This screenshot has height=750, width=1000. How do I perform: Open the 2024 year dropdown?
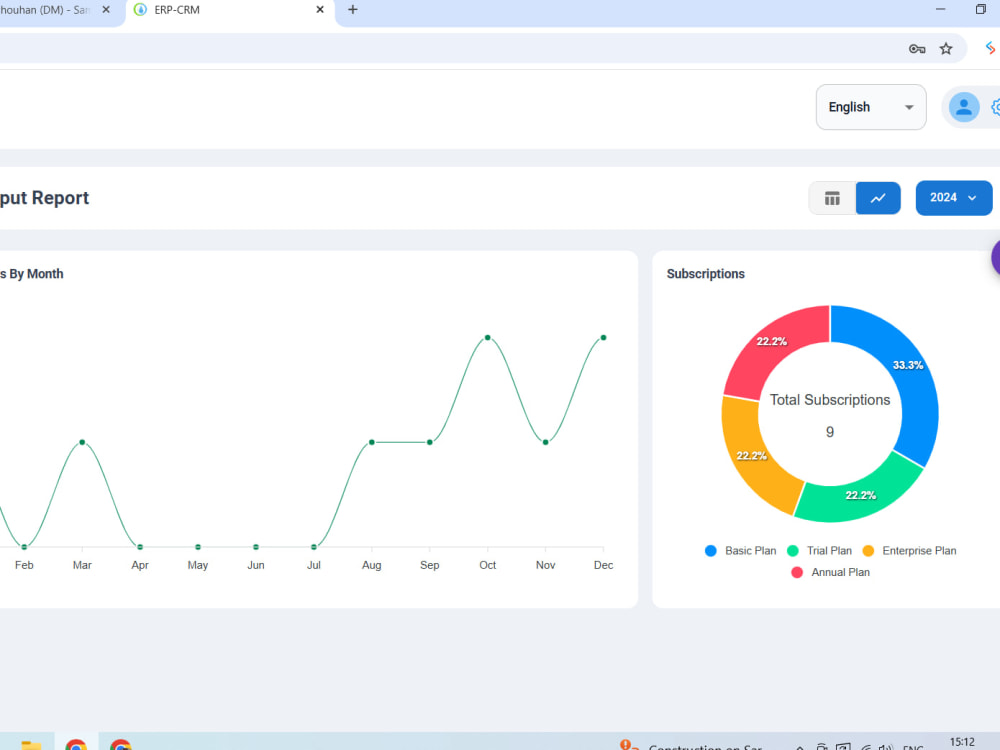(x=953, y=198)
